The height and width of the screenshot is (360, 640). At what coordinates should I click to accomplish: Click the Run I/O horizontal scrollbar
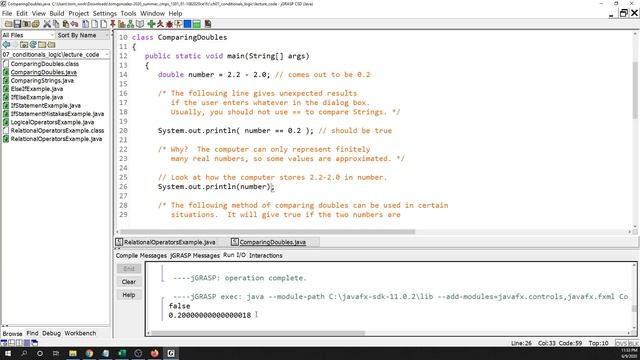pyautogui.click(x=258, y=333)
